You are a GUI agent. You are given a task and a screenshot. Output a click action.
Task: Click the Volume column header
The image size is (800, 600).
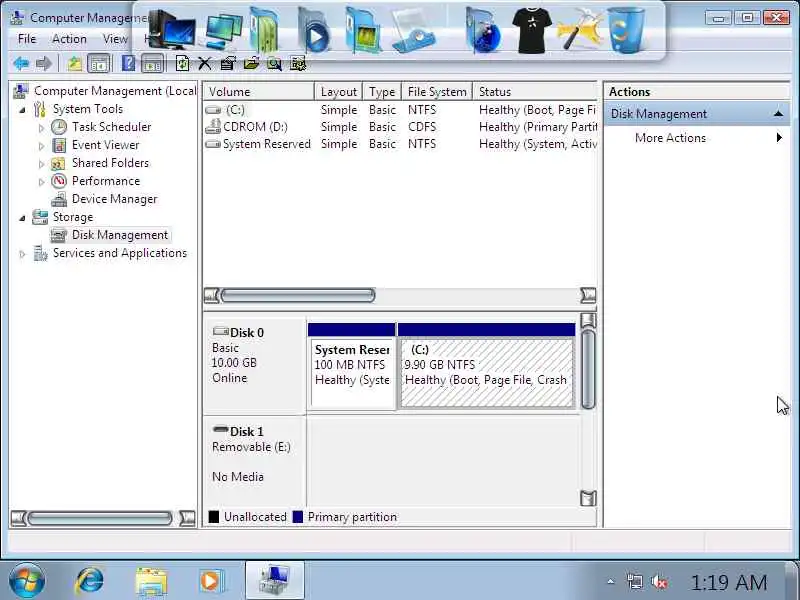coord(259,92)
